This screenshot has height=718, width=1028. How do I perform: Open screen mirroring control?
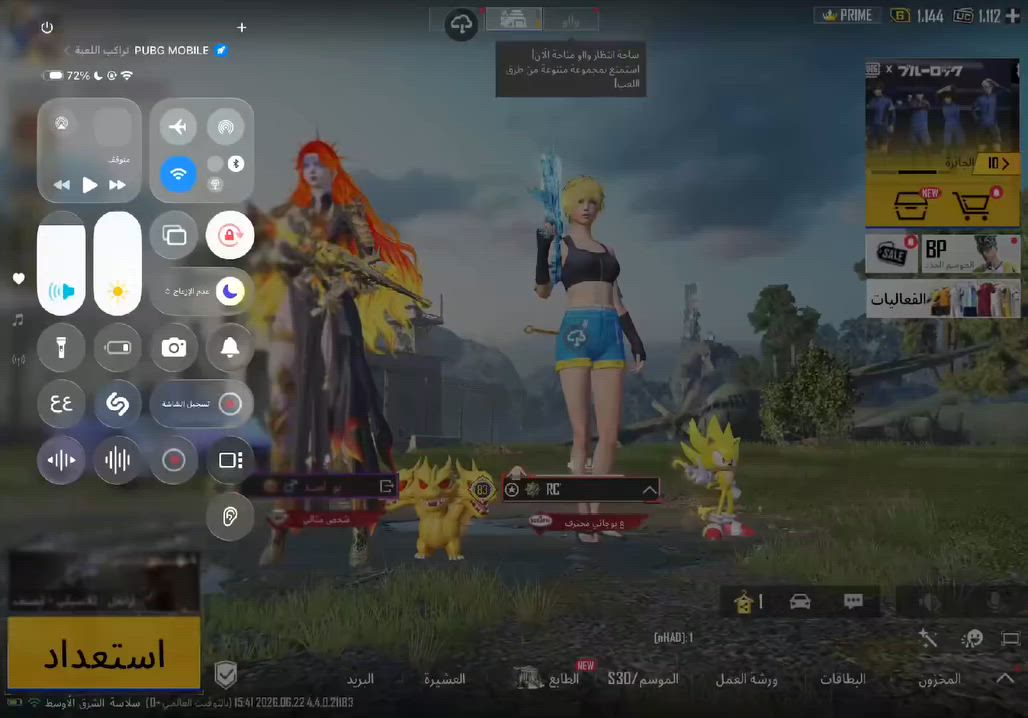(174, 235)
